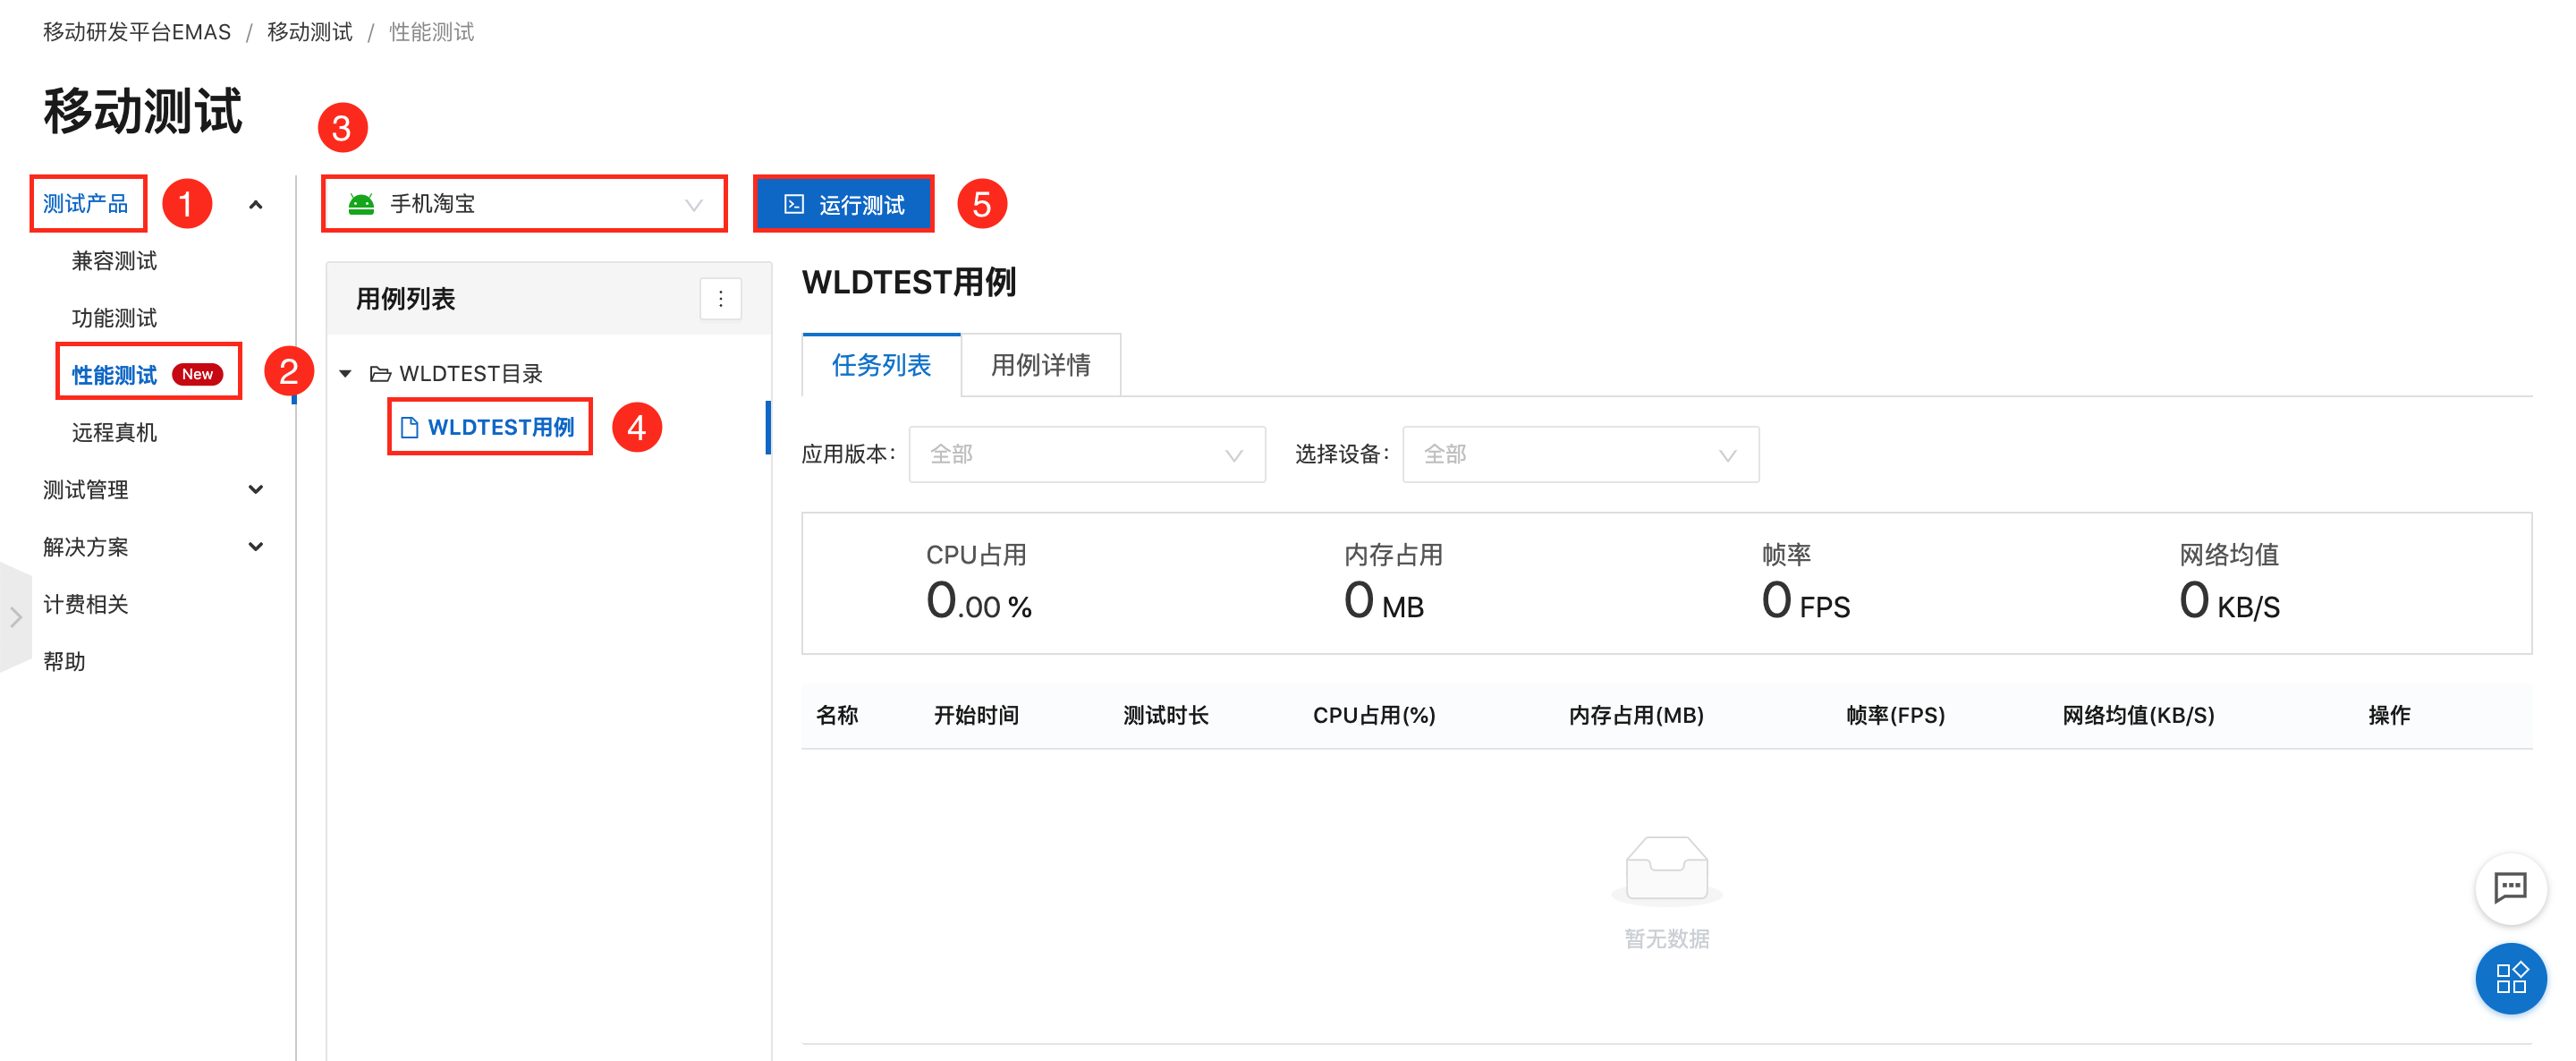
Task: Switch to the 任务列表 tab
Action: pos(881,365)
